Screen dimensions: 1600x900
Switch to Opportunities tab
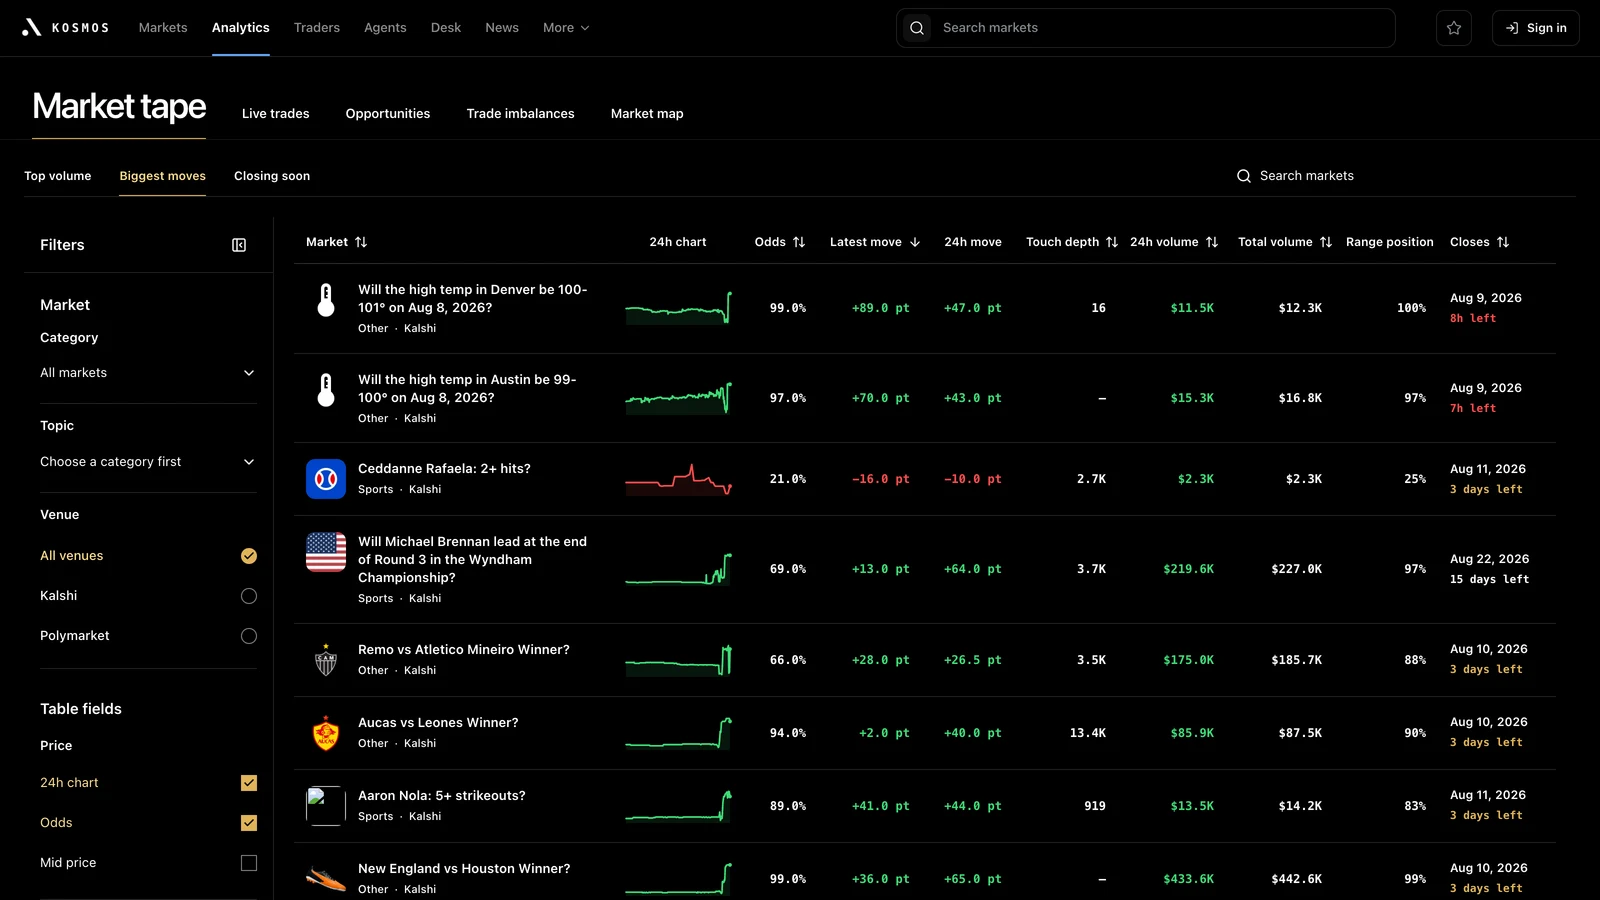coord(388,114)
